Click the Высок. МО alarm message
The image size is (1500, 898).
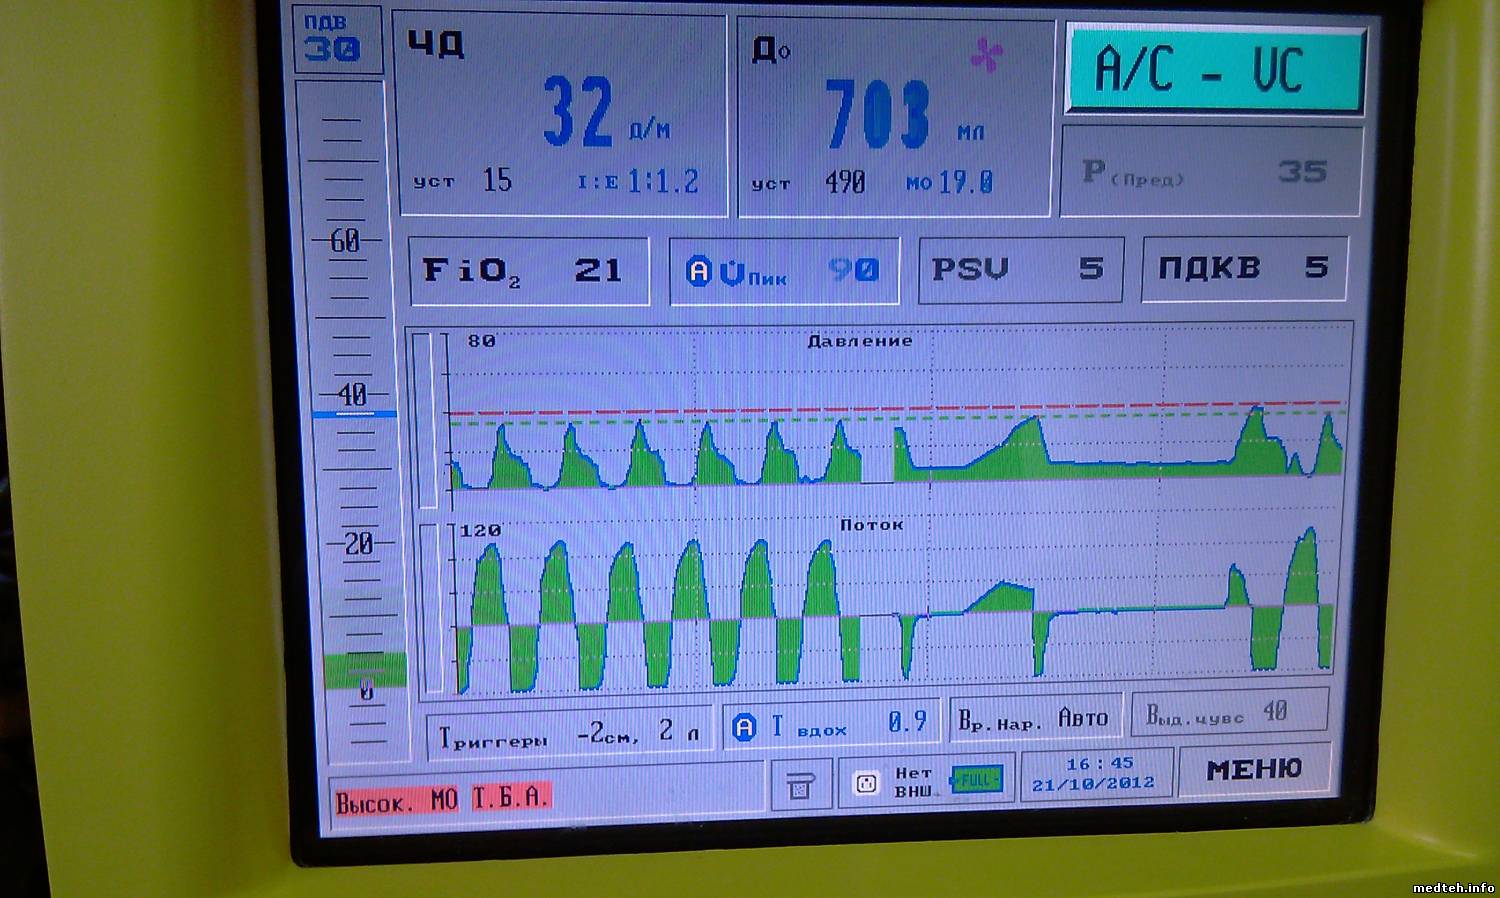click(x=441, y=799)
